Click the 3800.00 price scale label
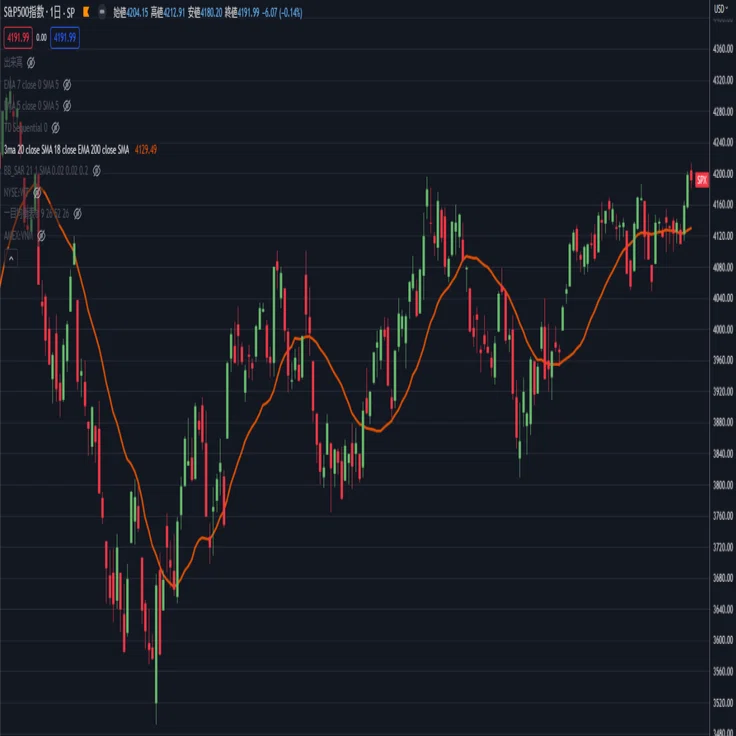Image resolution: width=736 pixels, height=736 pixels. (x=723, y=484)
